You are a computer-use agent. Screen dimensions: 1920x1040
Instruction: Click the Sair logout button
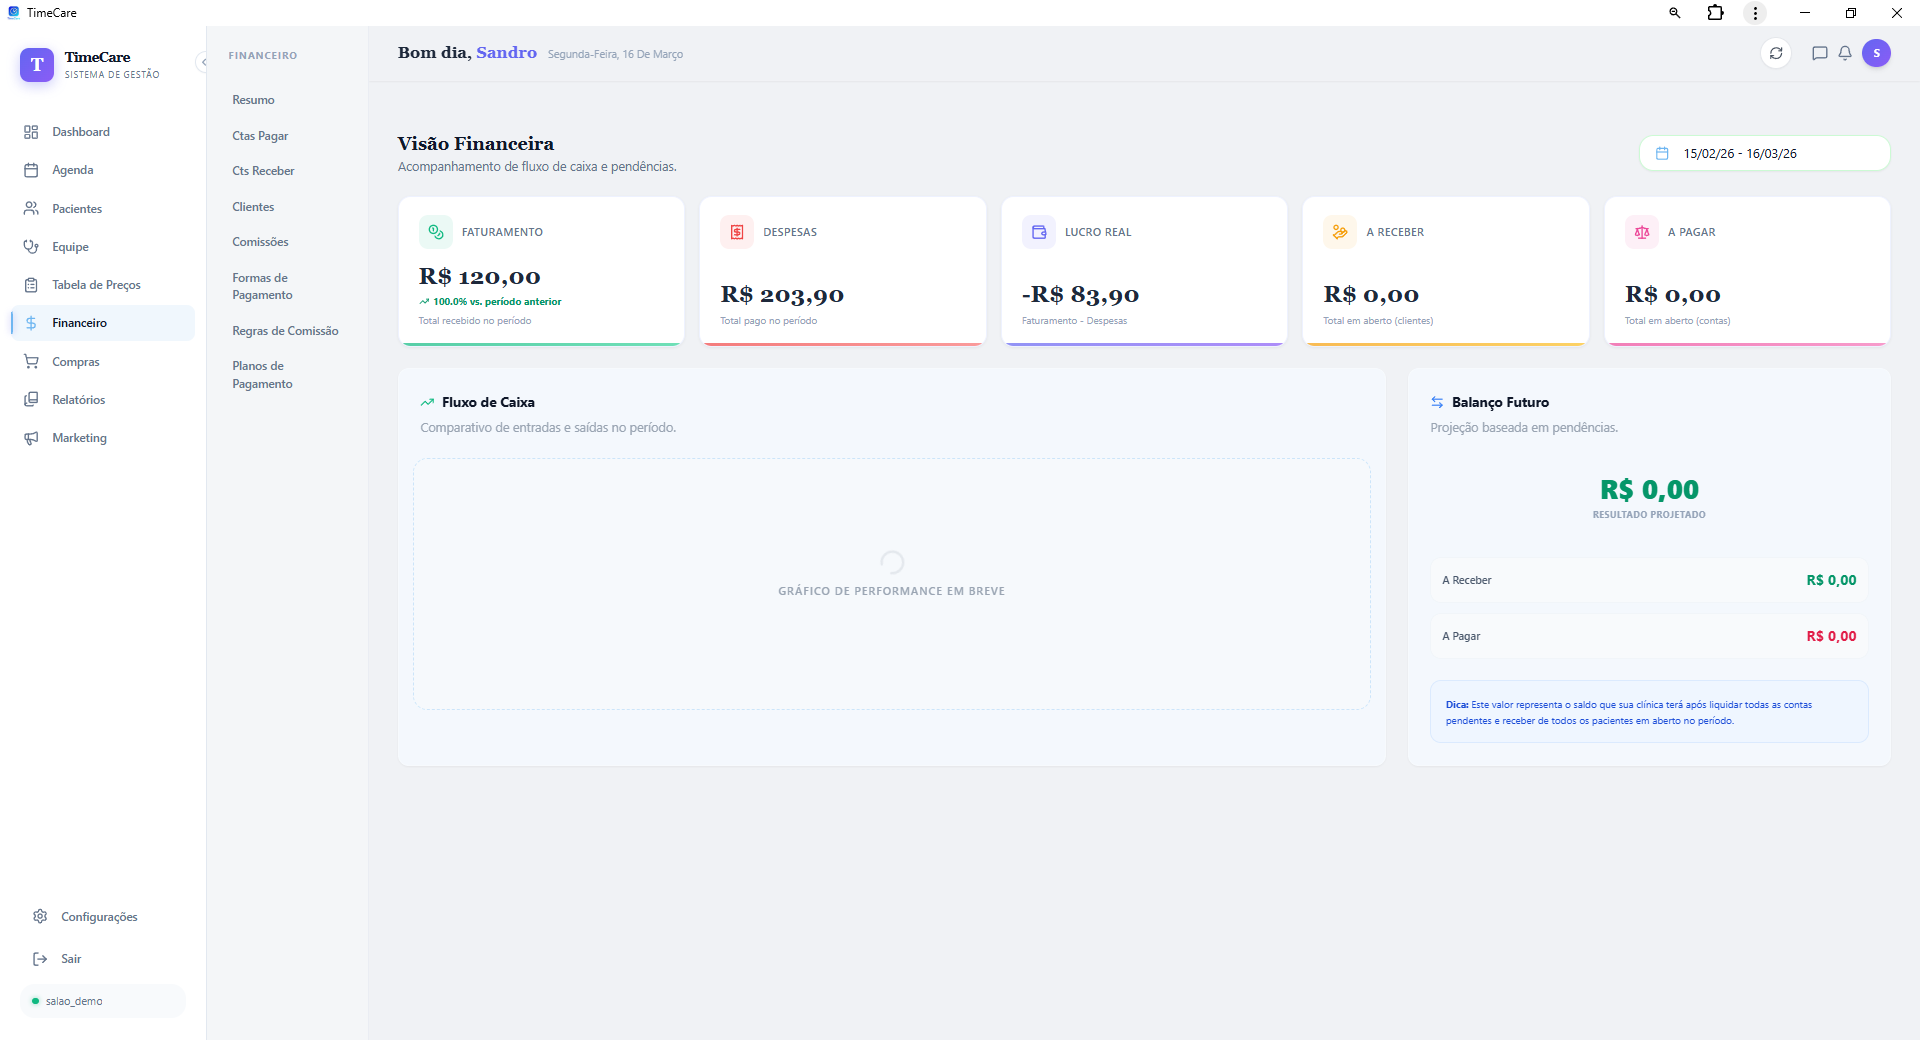(70, 959)
